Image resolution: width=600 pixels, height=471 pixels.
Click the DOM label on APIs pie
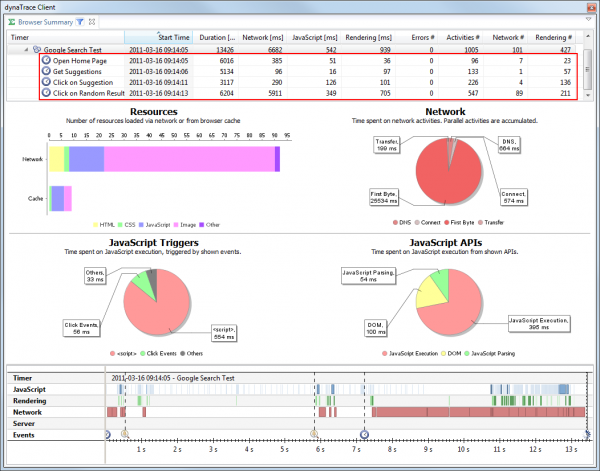375,328
